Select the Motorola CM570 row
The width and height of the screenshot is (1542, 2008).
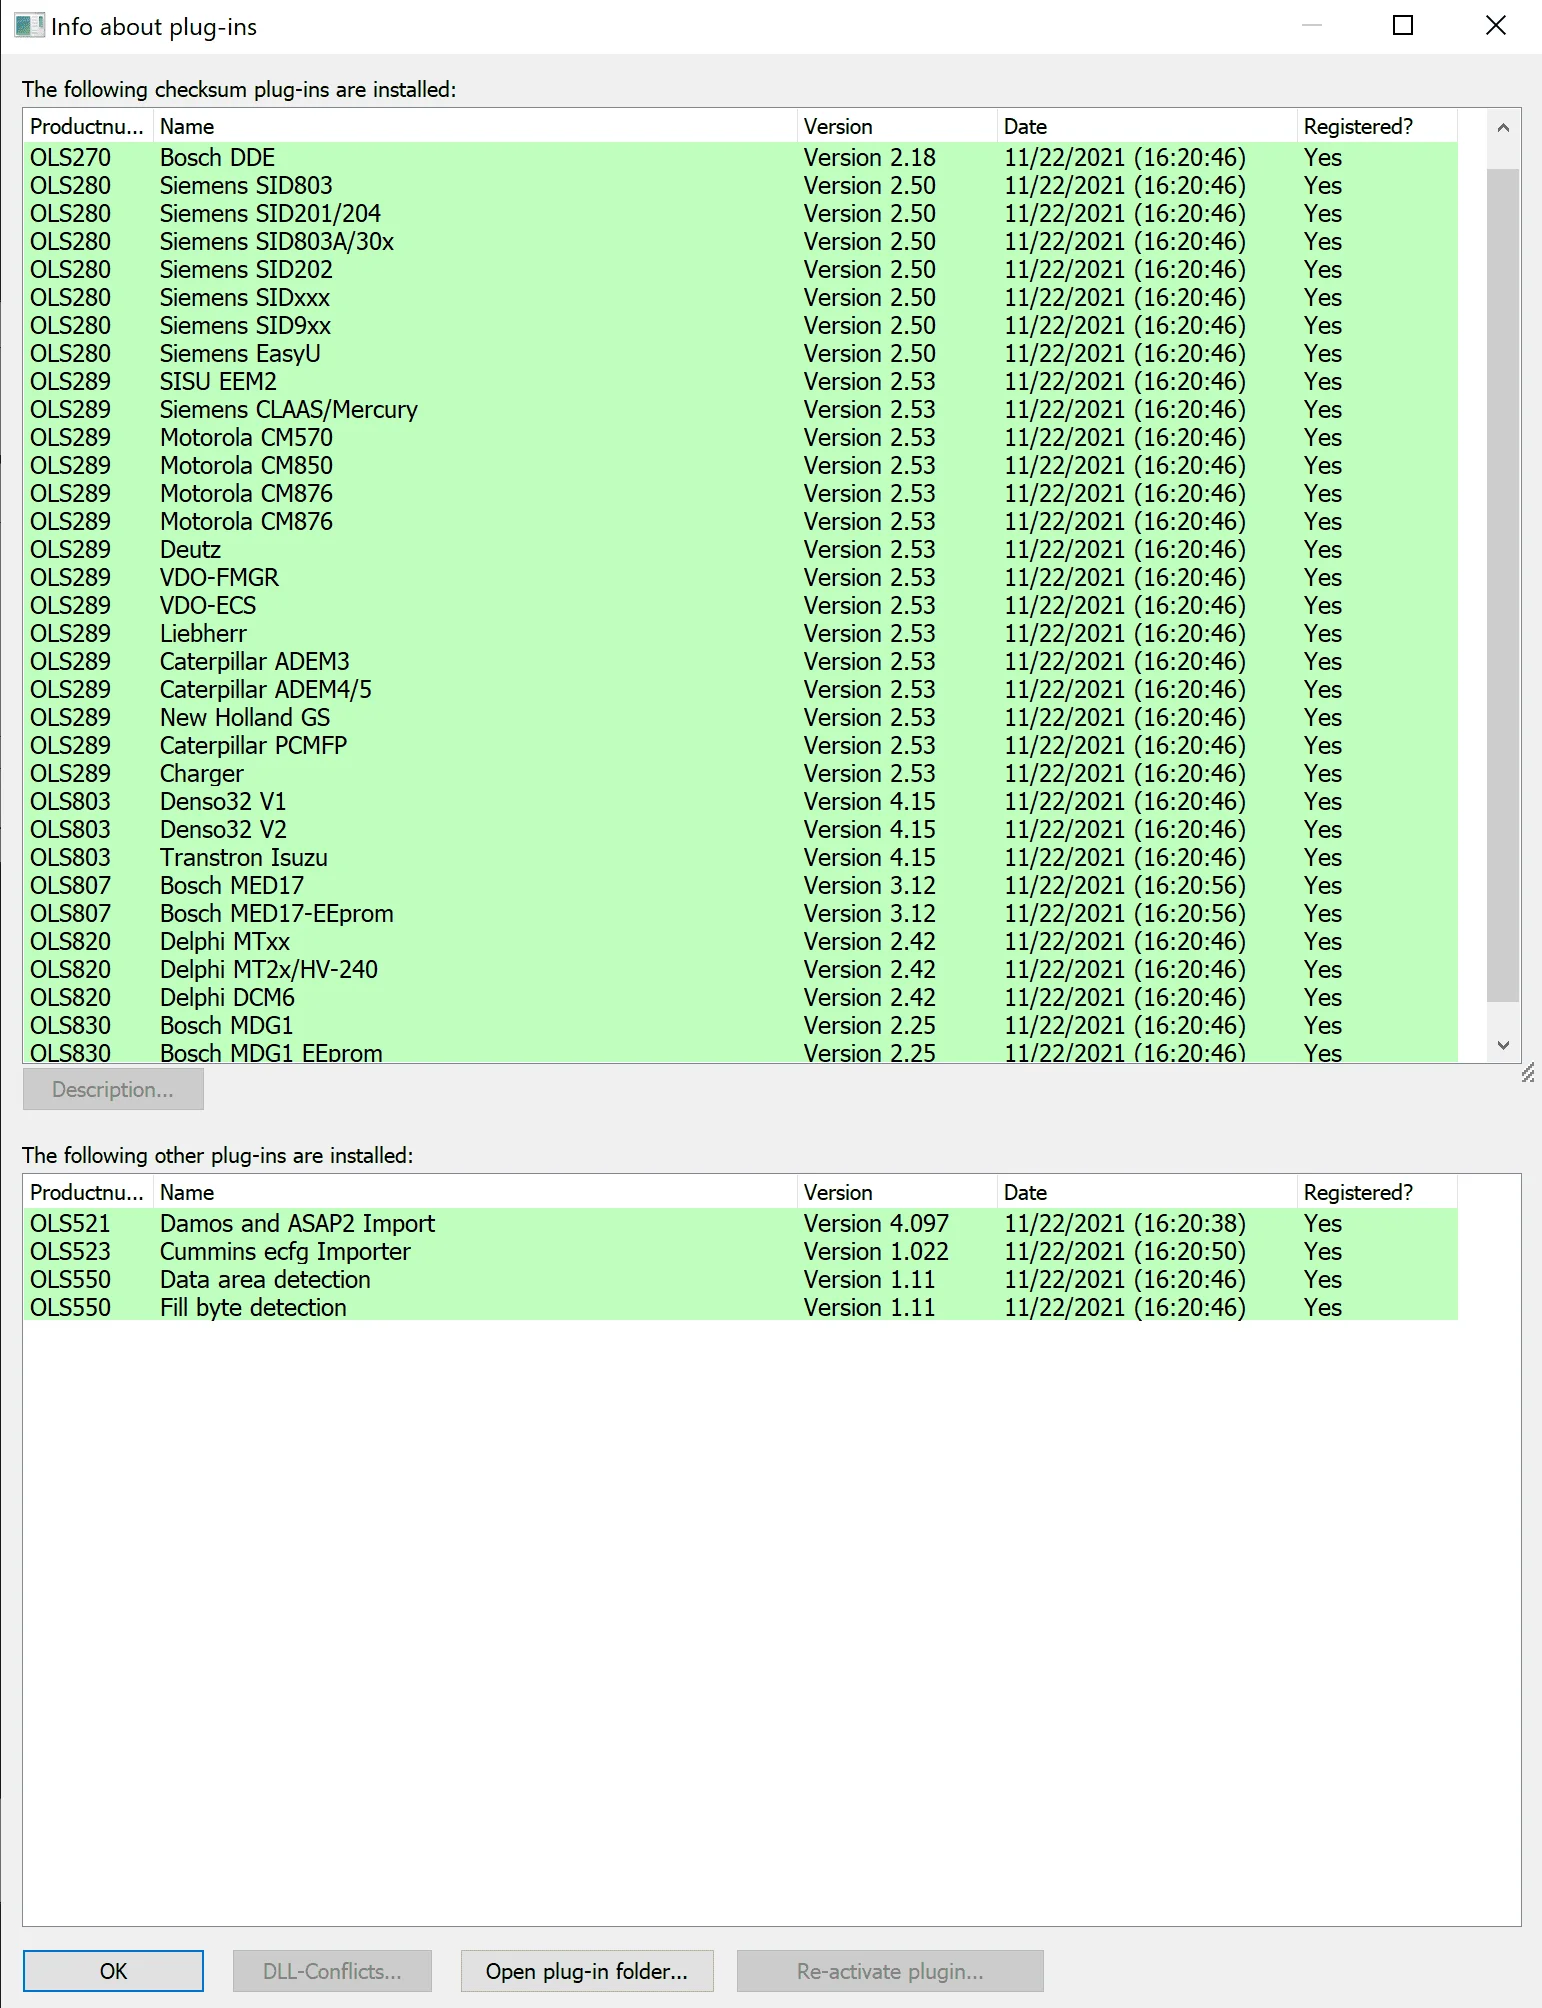click(740, 437)
